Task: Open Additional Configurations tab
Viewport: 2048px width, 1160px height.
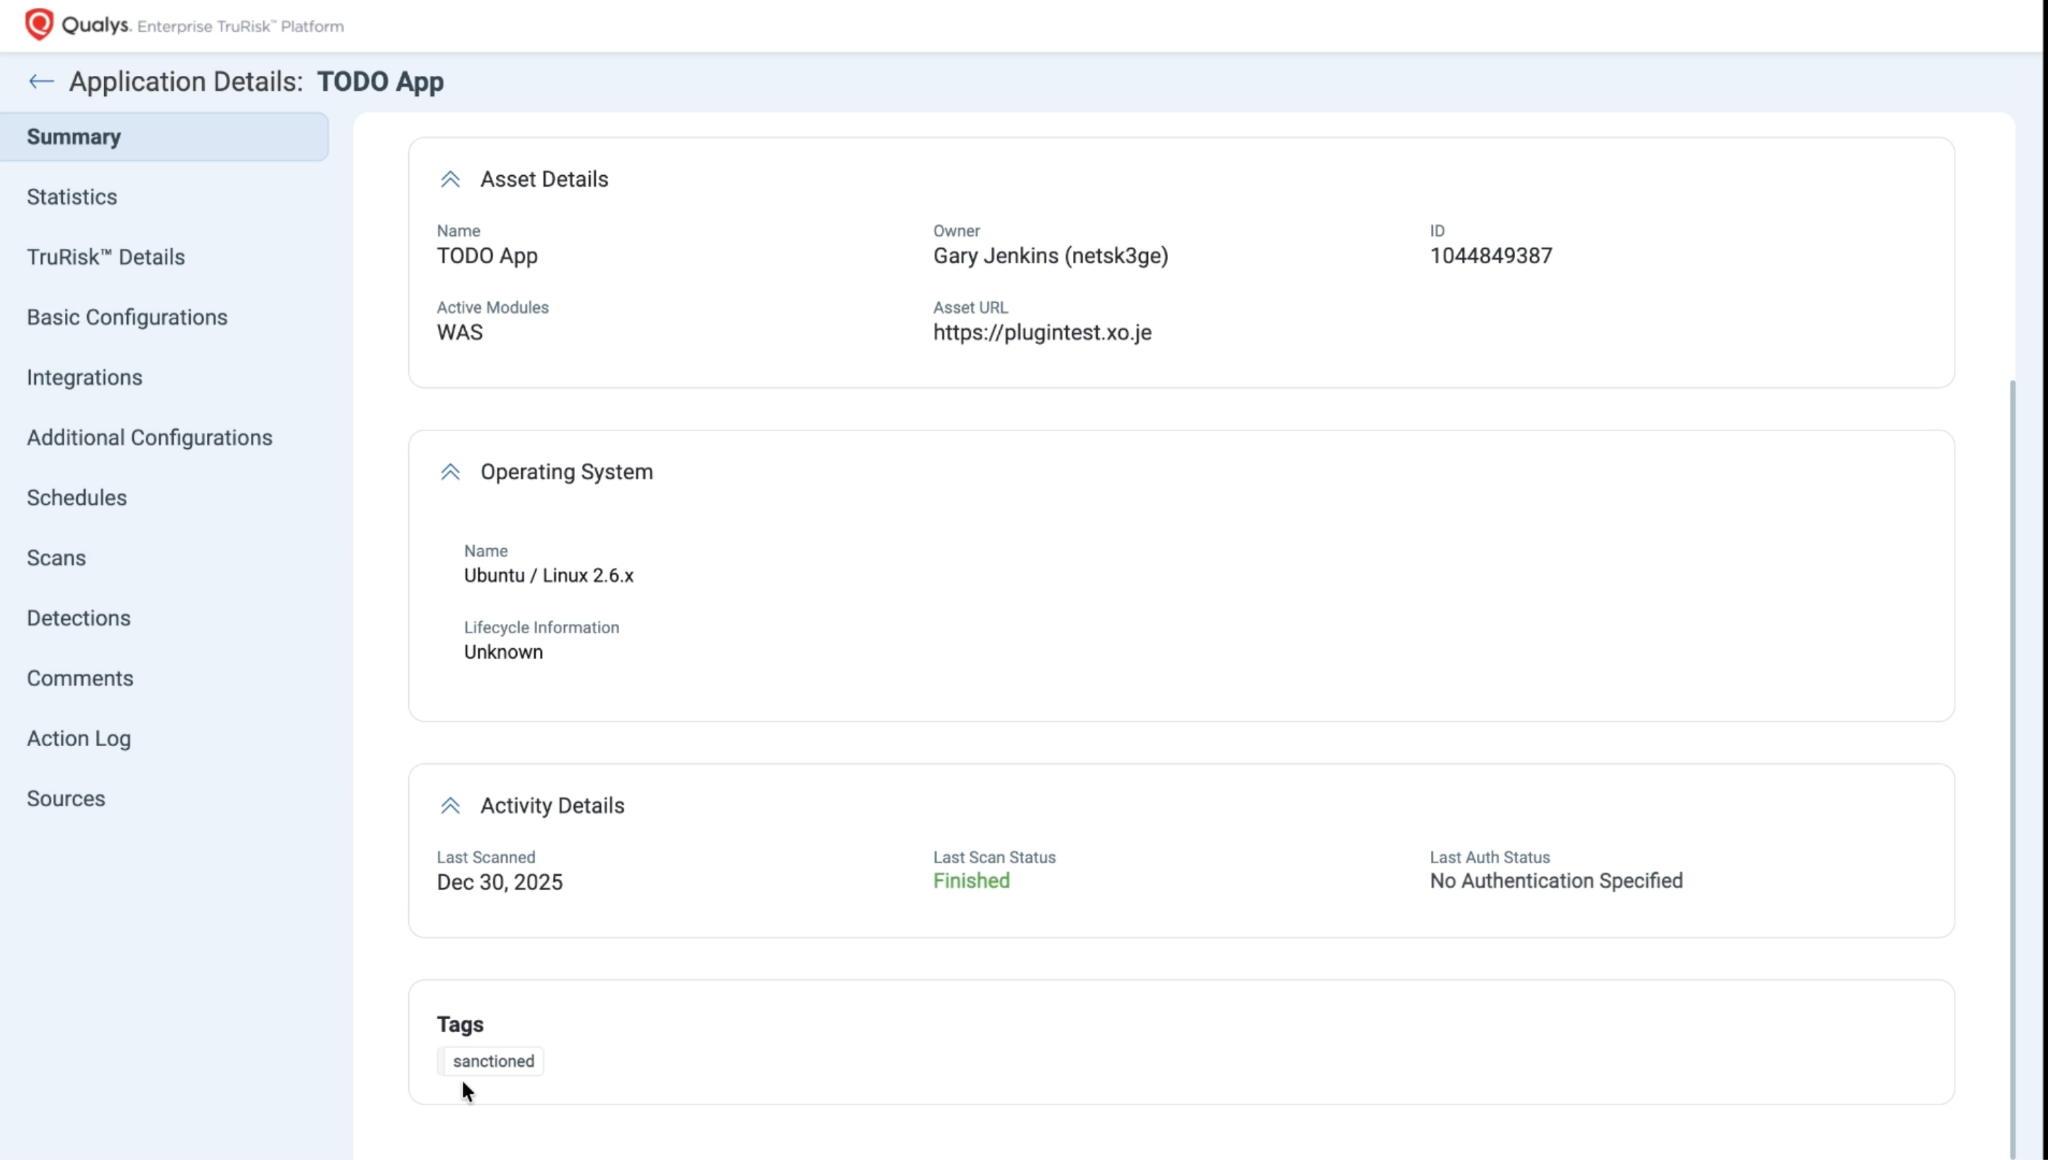Action: pos(150,437)
